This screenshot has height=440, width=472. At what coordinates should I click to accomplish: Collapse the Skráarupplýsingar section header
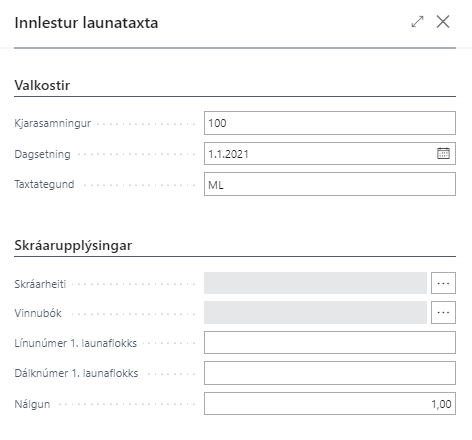[x=73, y=246]
